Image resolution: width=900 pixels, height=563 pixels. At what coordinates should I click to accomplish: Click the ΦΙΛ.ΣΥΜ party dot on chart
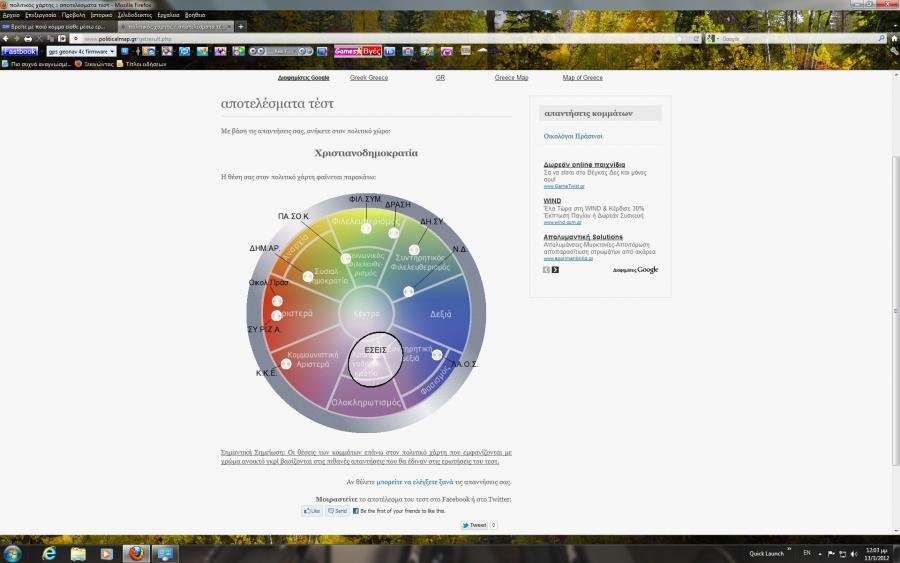(x=366, y=228)
